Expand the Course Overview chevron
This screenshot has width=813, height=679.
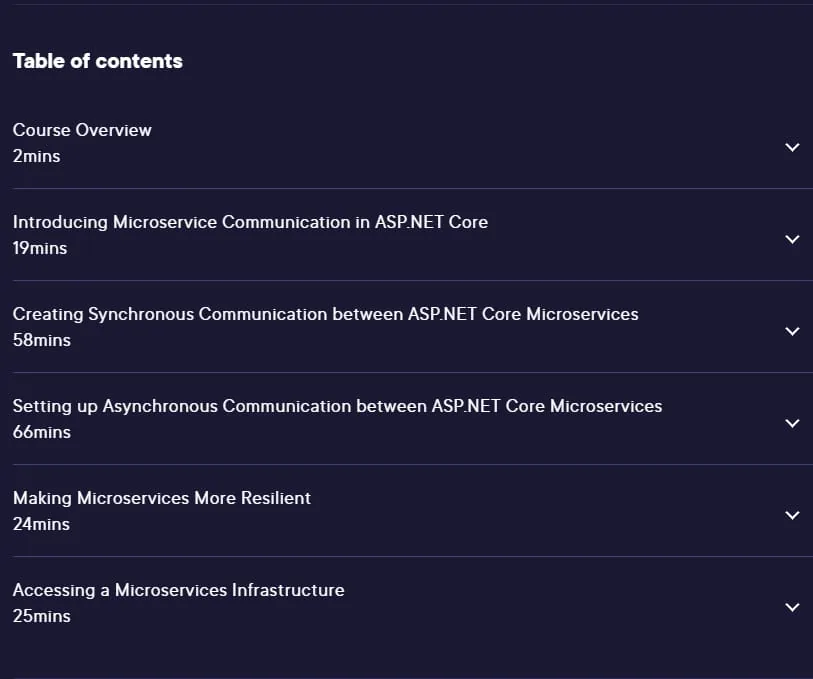[x=792, y=147]
